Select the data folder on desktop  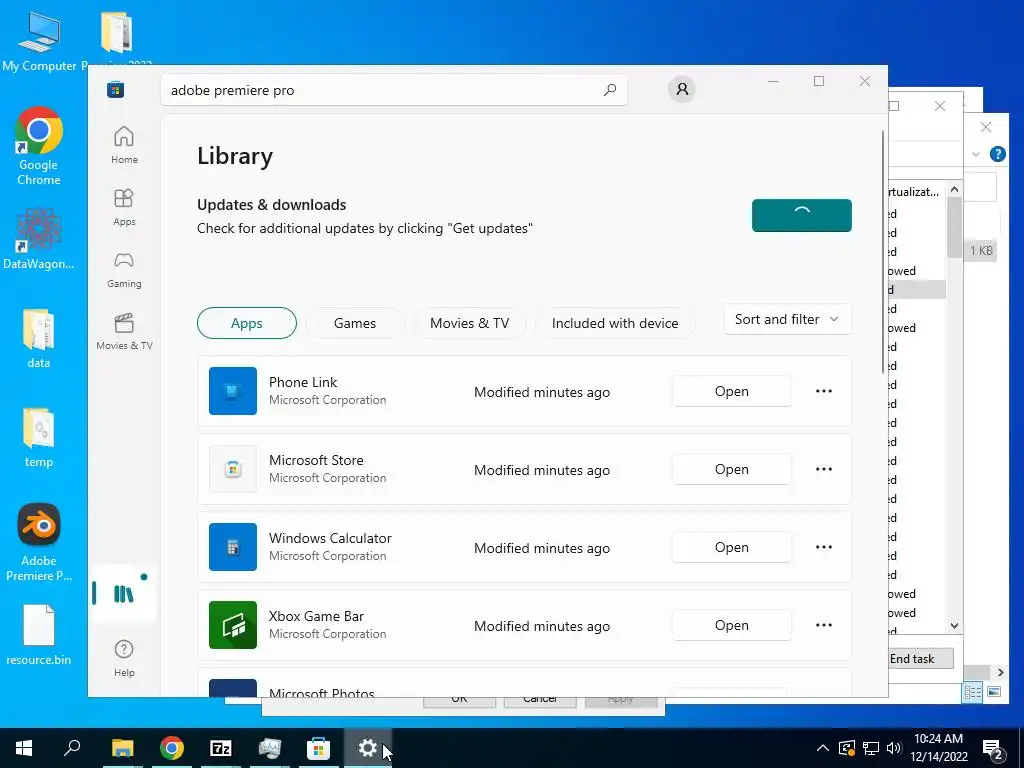click(39, 338)
